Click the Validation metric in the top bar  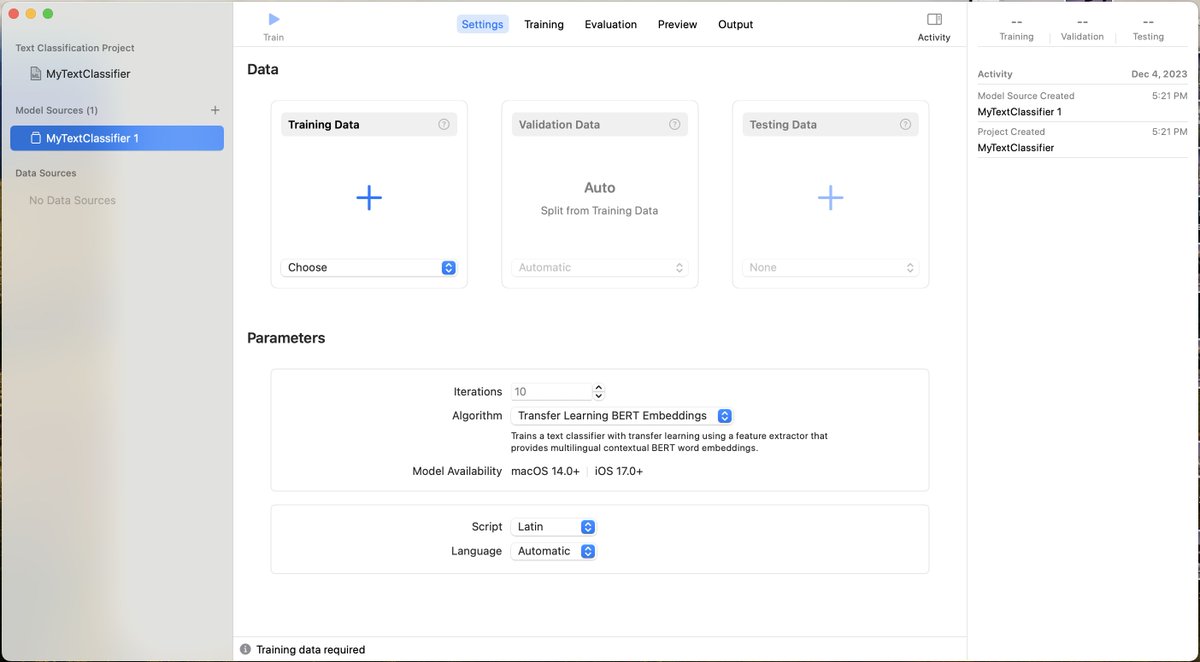pyautogui.click(x=1082, y=28)
